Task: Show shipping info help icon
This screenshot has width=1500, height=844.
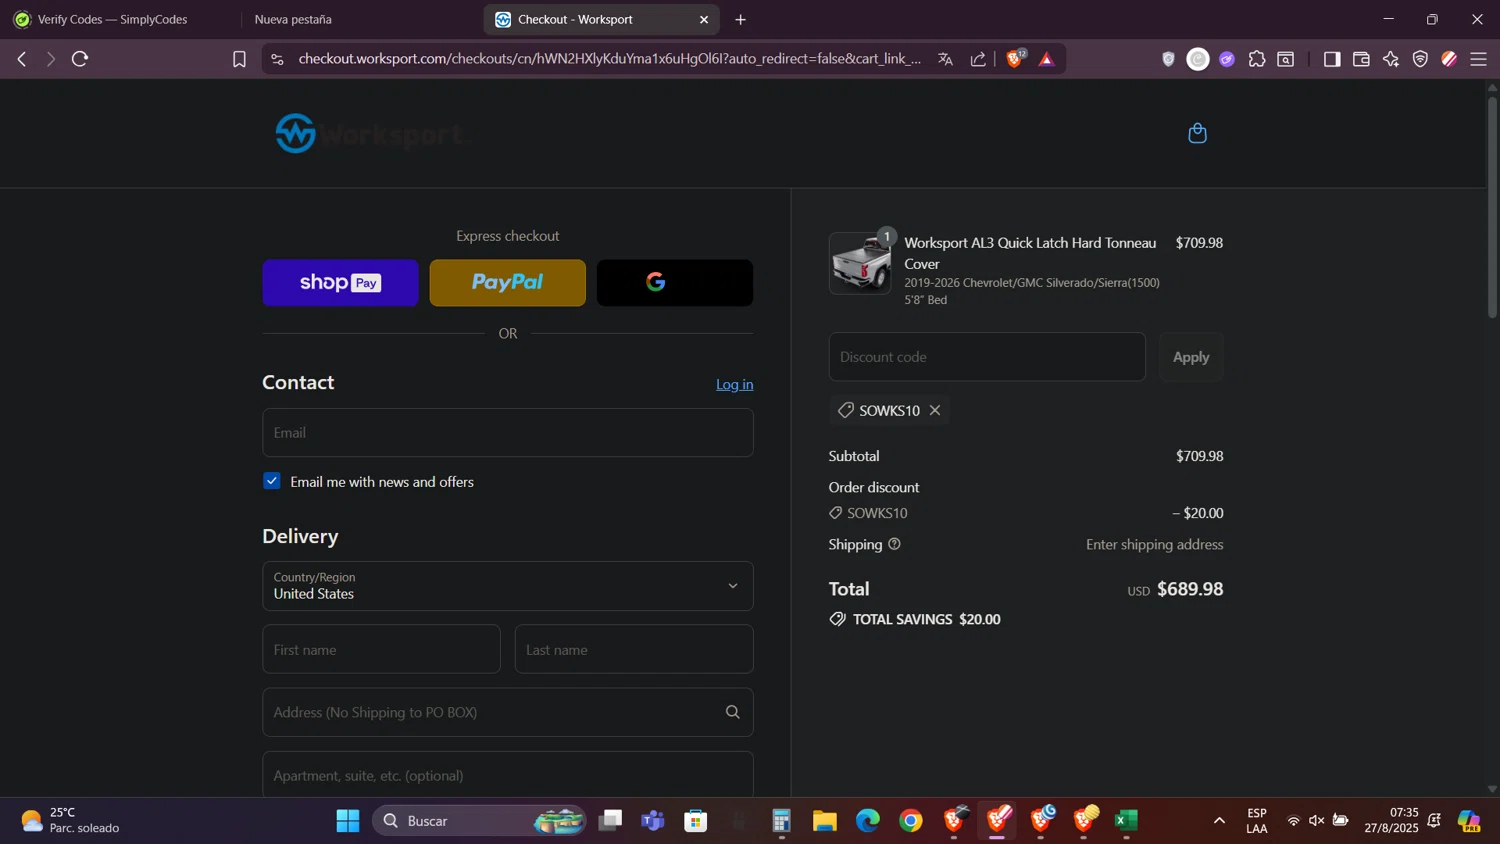Action: click(894, 544)
